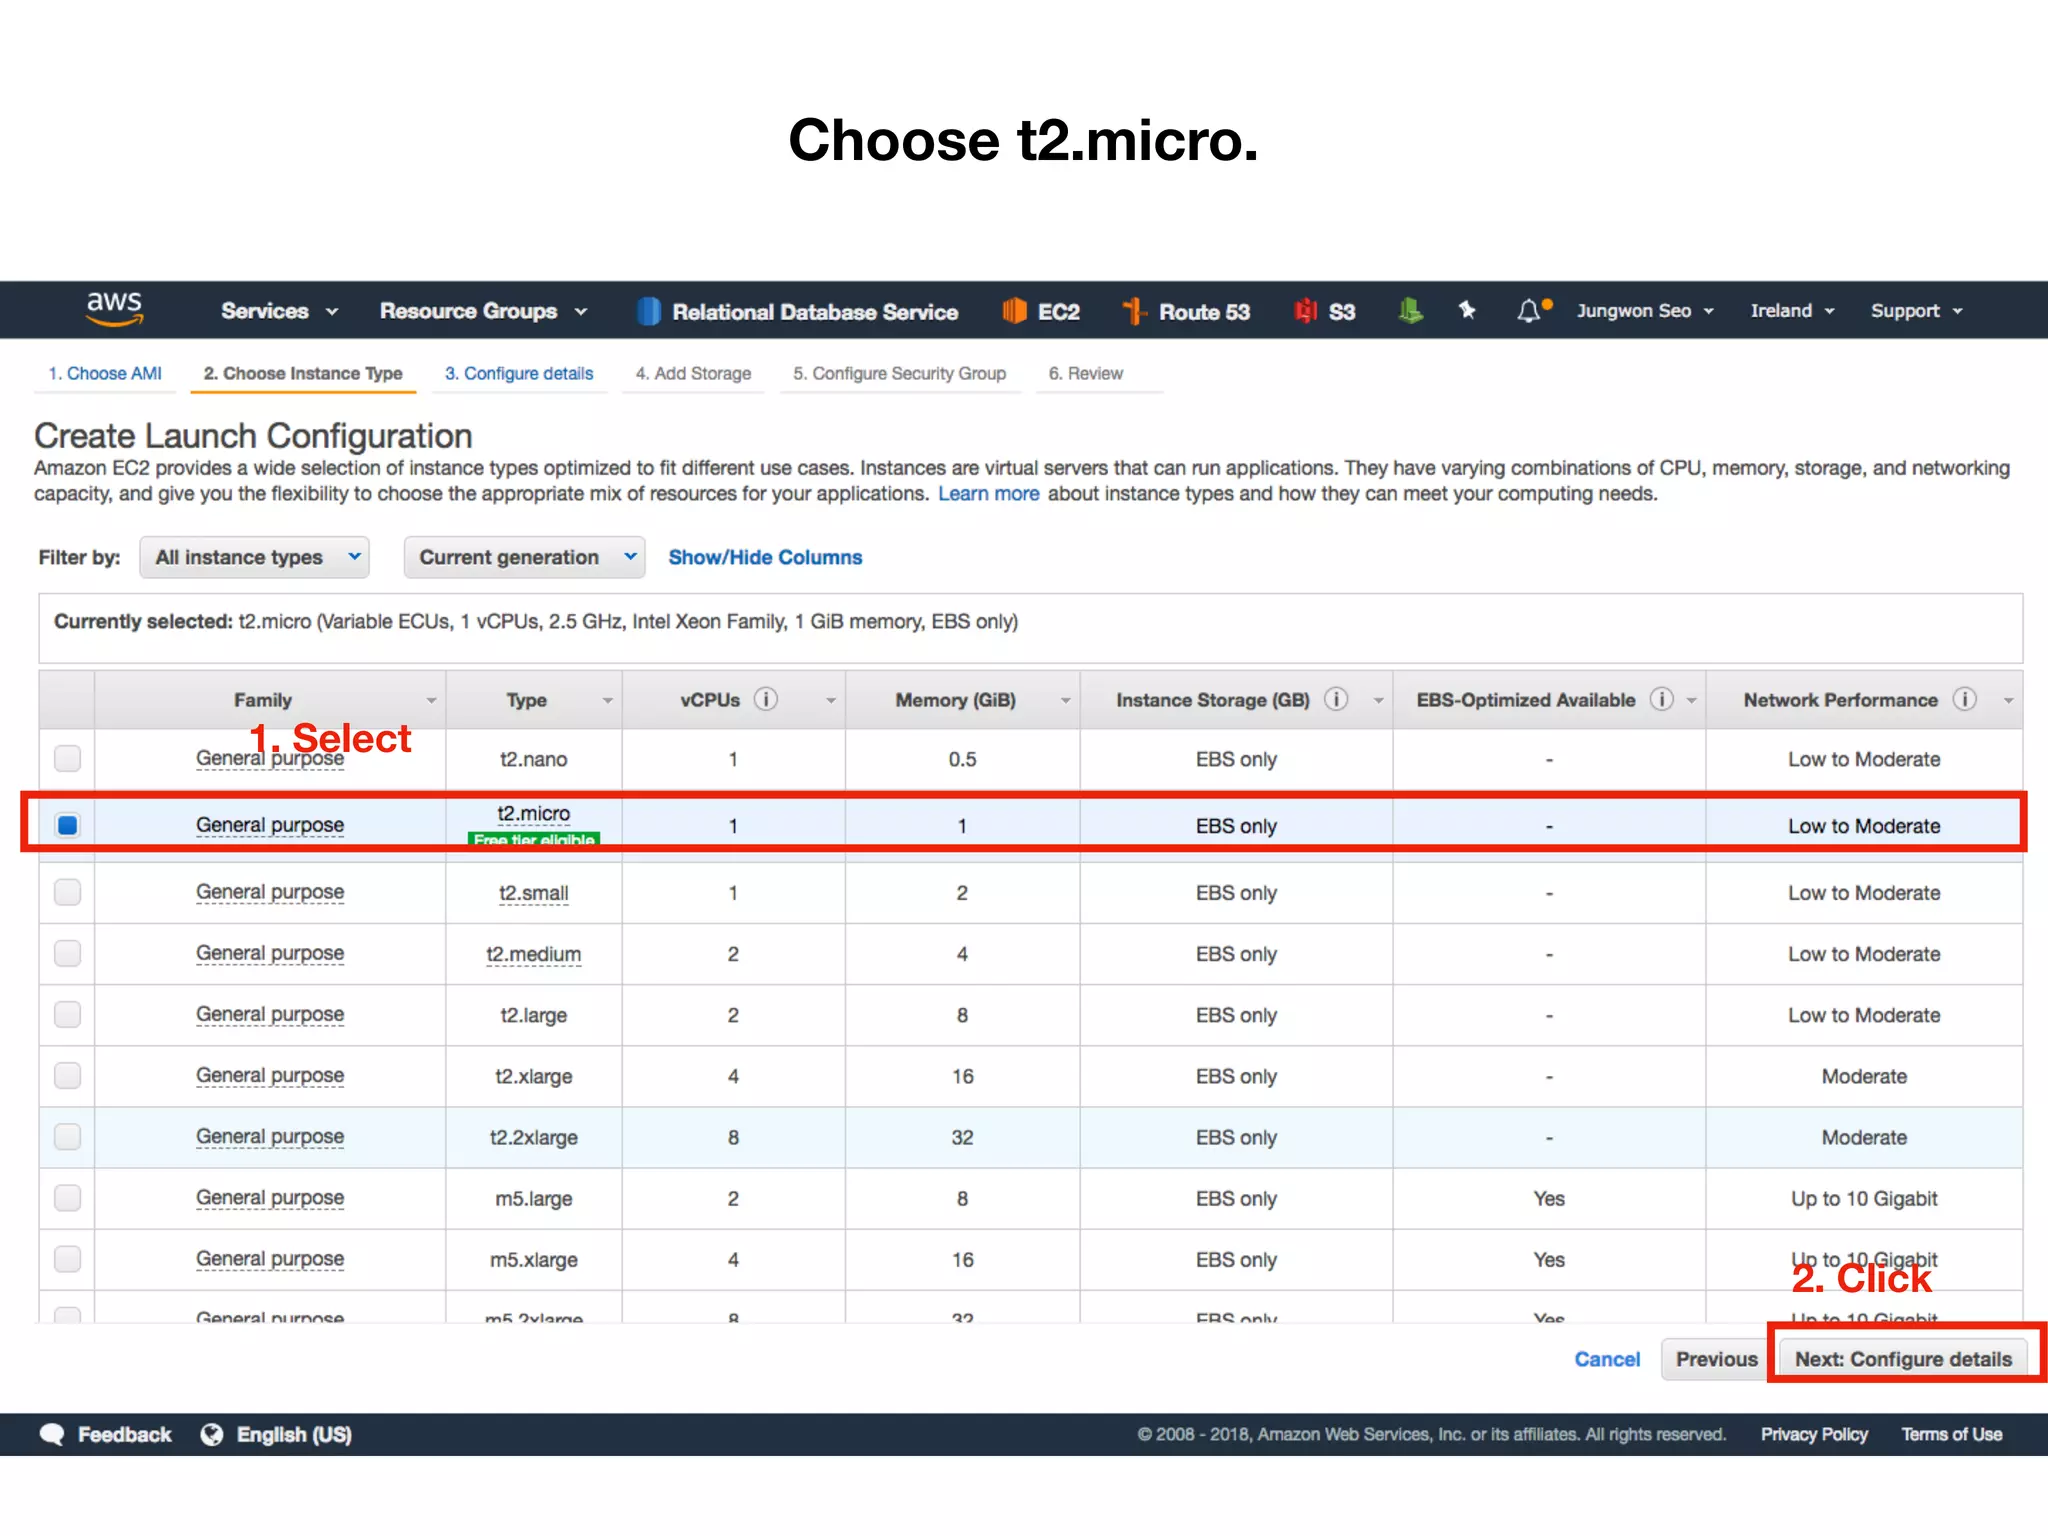The image size is (2048, 1536).
Task: Go to step 1 Choose AMI
Action: pyautogui.click(x=105, y=373)
